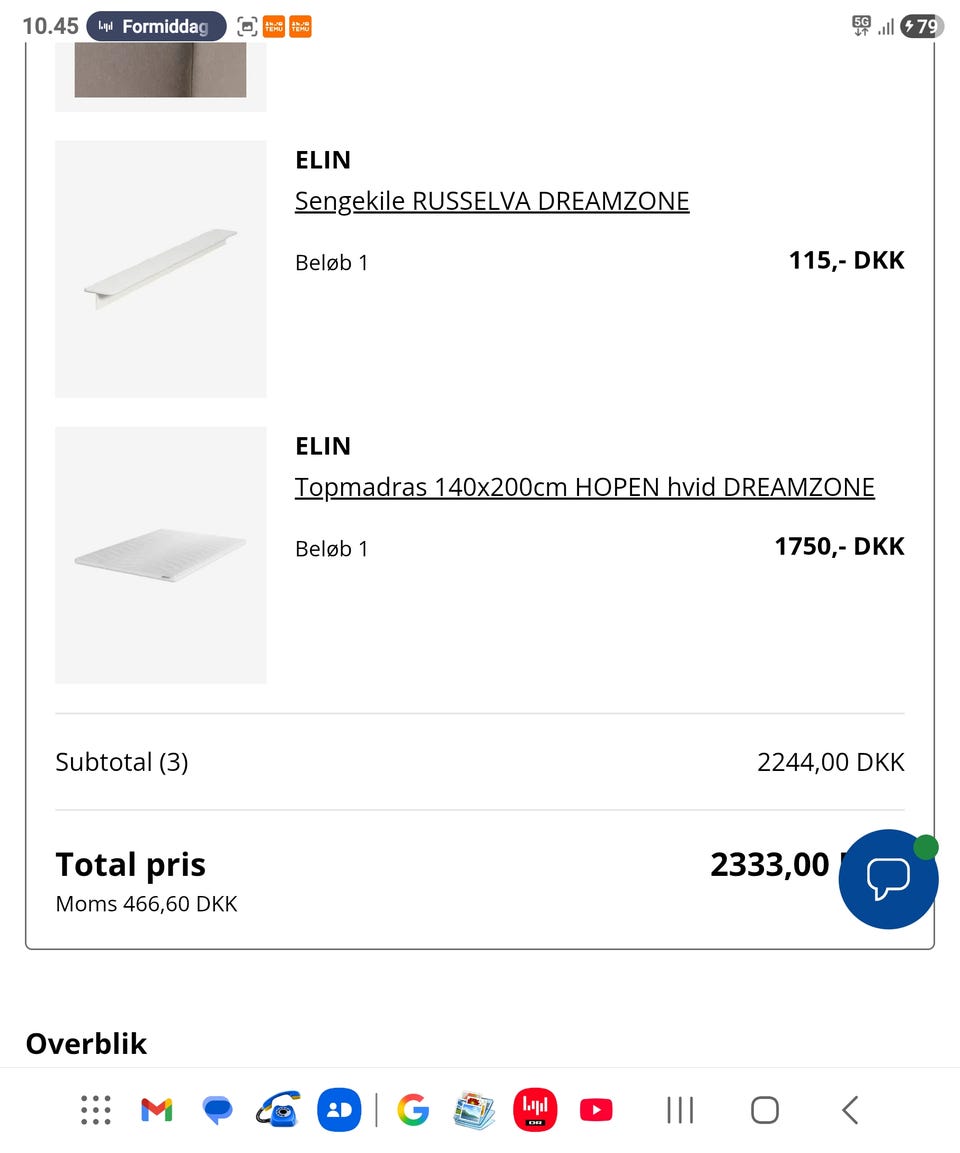Screen dimensions: 960x1153
Task: Open the Gmail app
Action: pos(156,1110)
